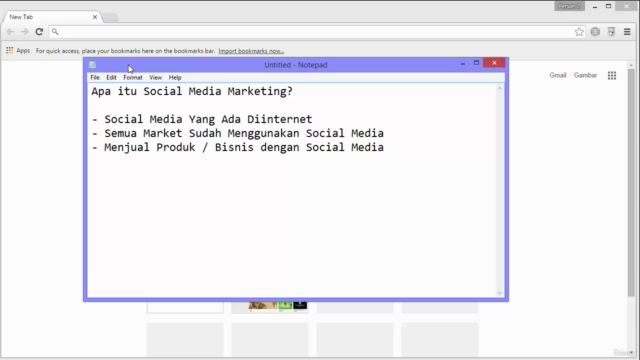This screenshot has width=640, height=360.
Task: Click the red extension icon in Chrome toolbar
Action: (611, 32)
